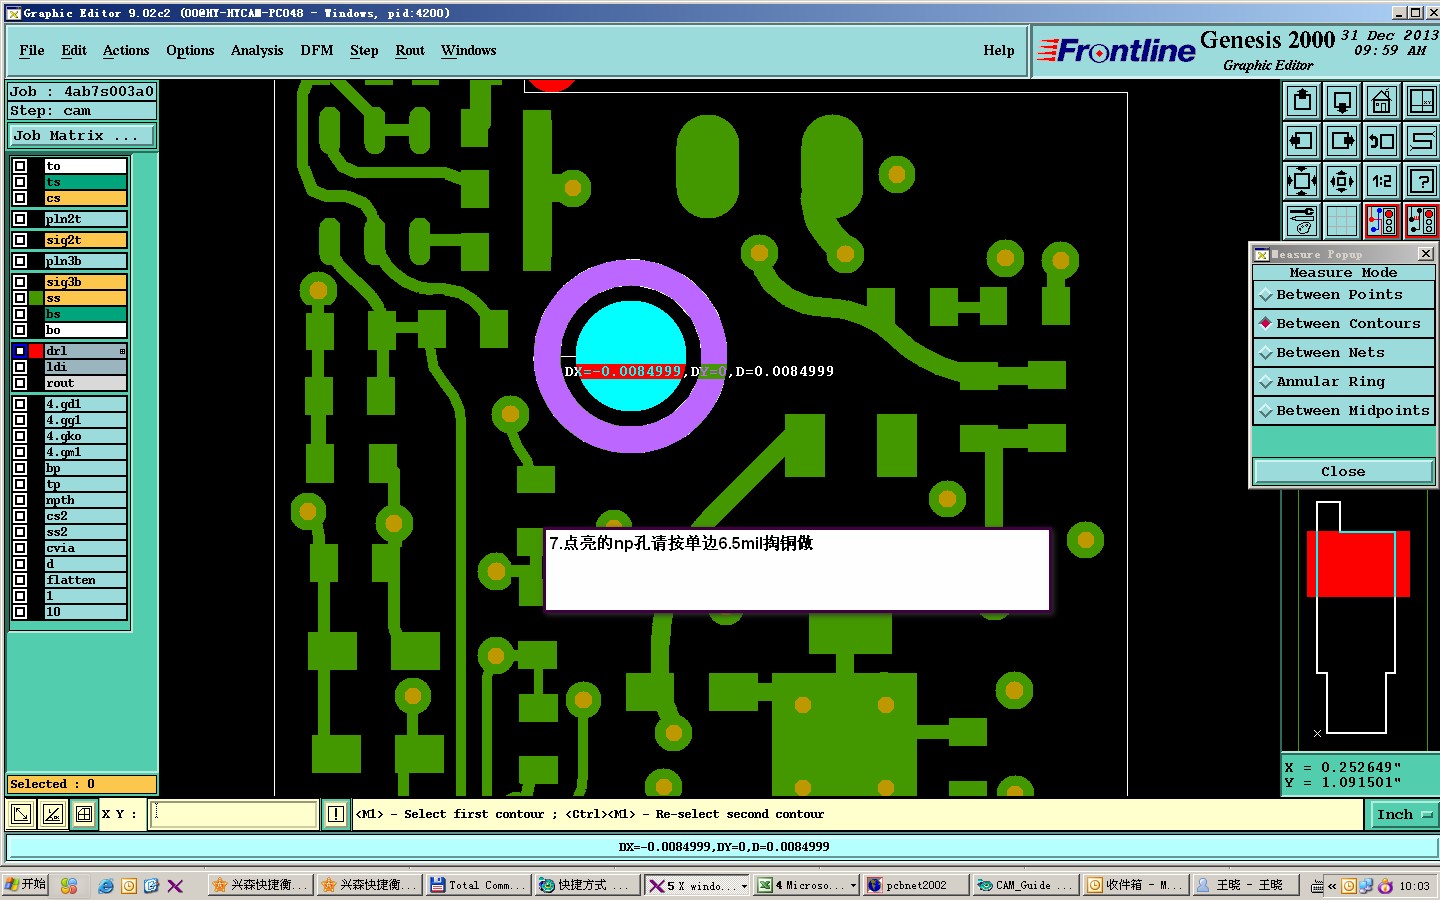
Task: Click the S-shaped serpentine path icon
Action: pos(1421,141)
